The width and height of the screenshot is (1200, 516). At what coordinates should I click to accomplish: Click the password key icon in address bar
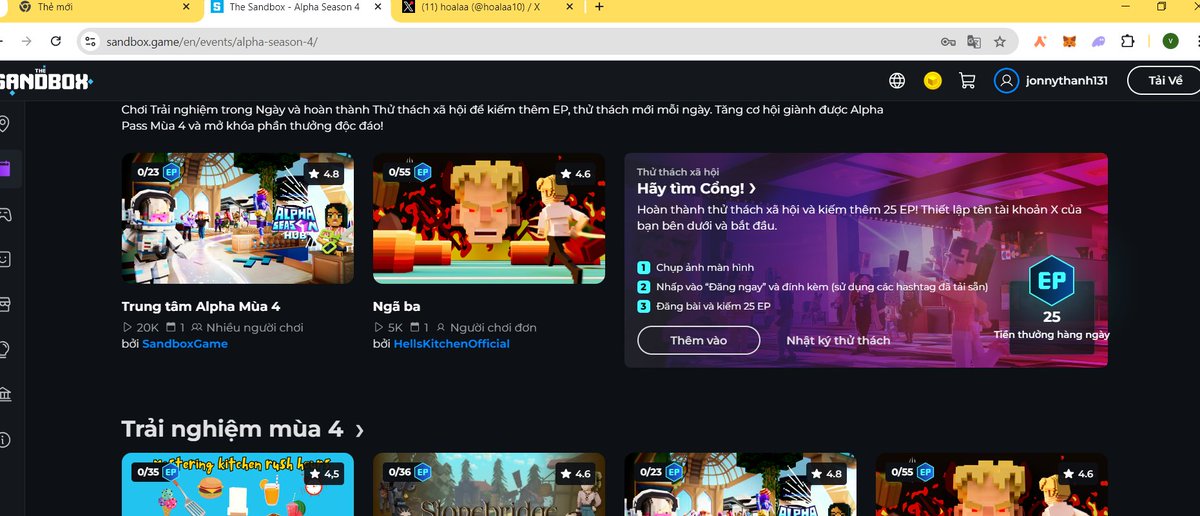pyautogui.click(x=948, y=41)
